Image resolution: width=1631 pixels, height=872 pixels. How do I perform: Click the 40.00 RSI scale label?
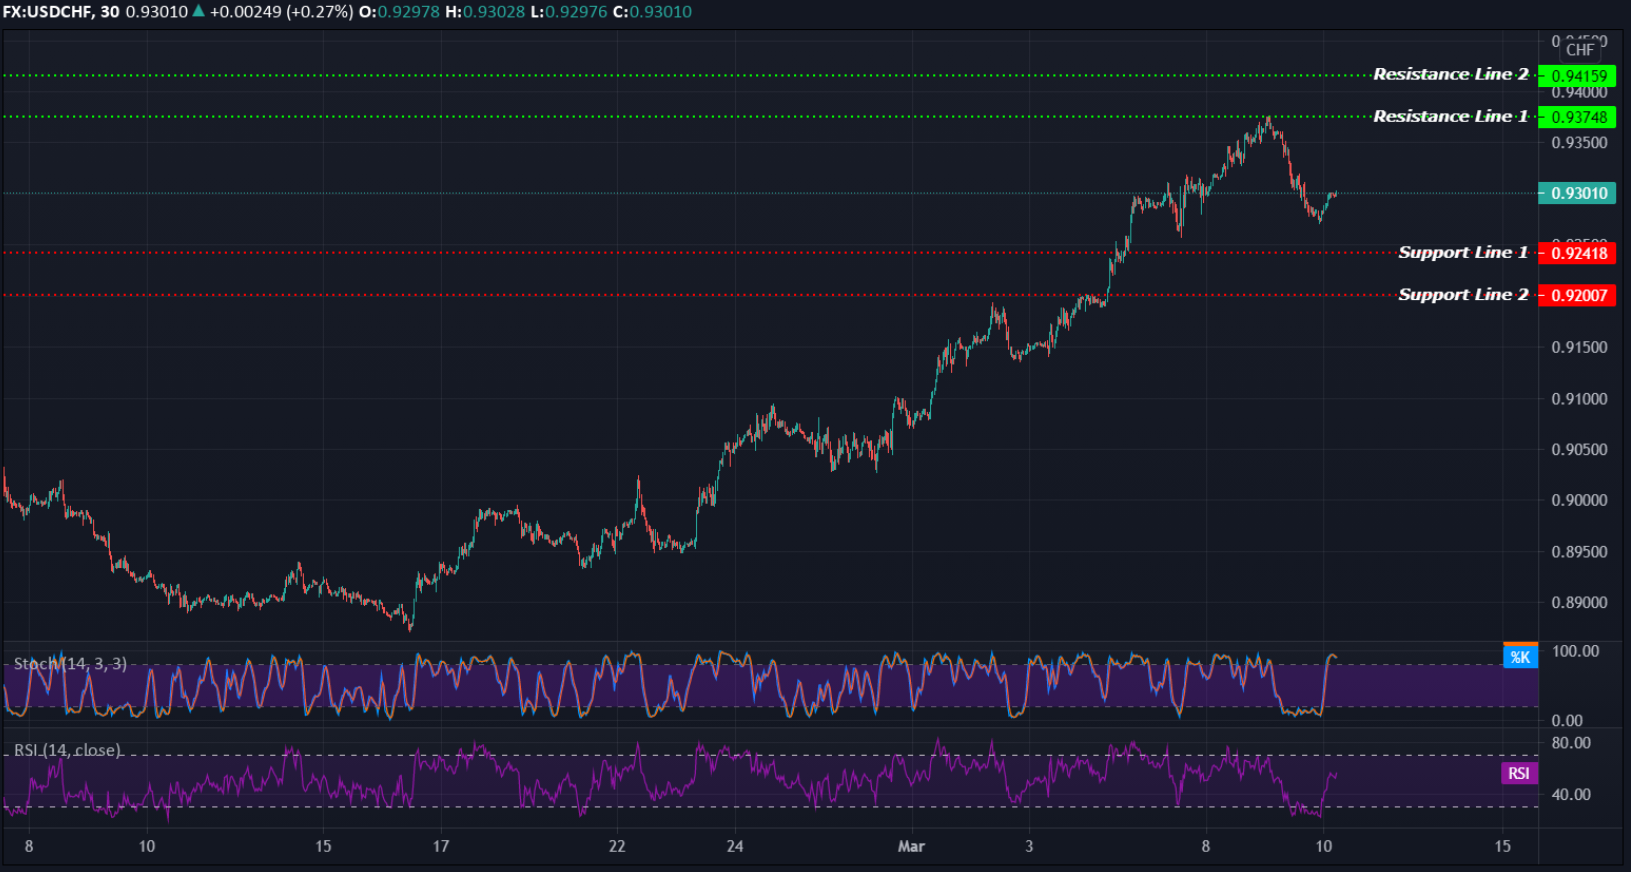click(x=1571, y=795)
